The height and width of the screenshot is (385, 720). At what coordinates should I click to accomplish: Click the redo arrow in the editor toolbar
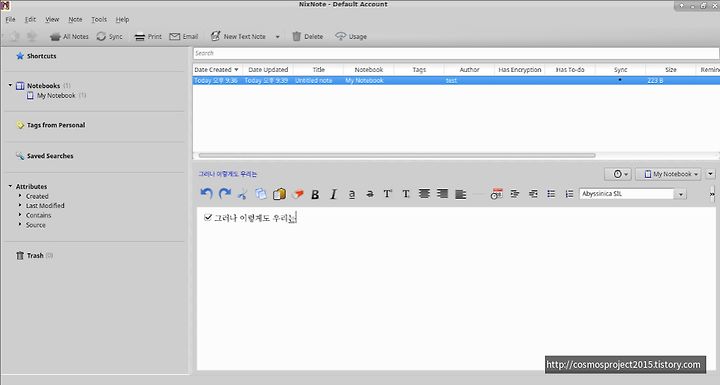tap(225, 194)
